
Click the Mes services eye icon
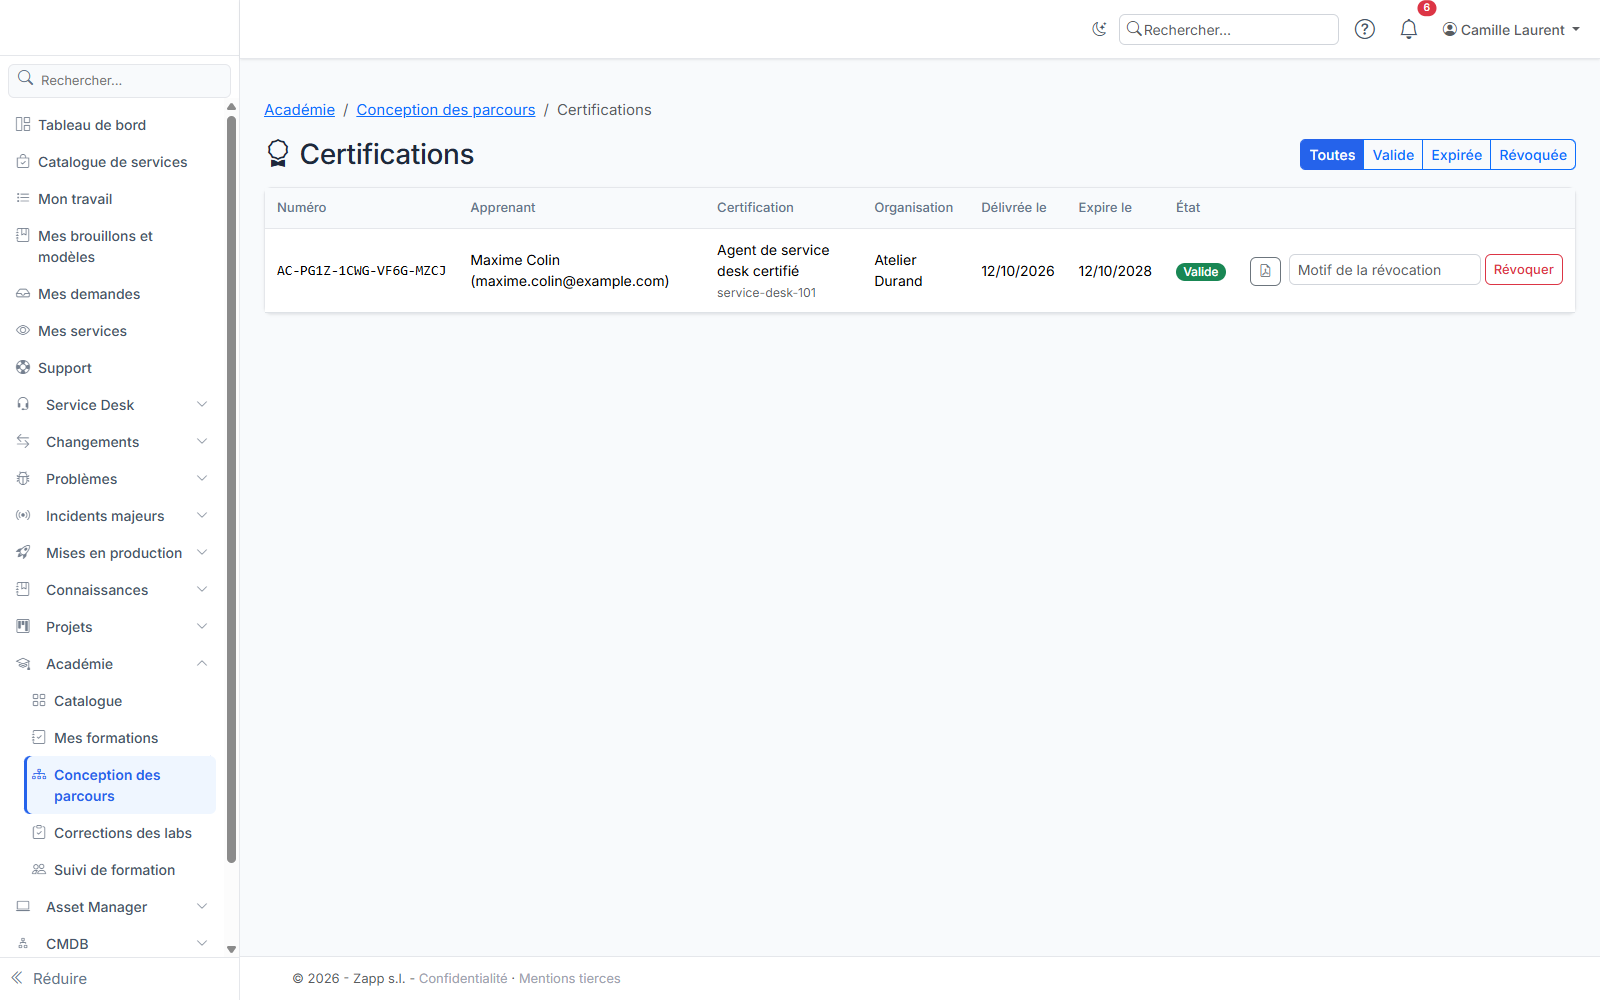pos(23,330)
